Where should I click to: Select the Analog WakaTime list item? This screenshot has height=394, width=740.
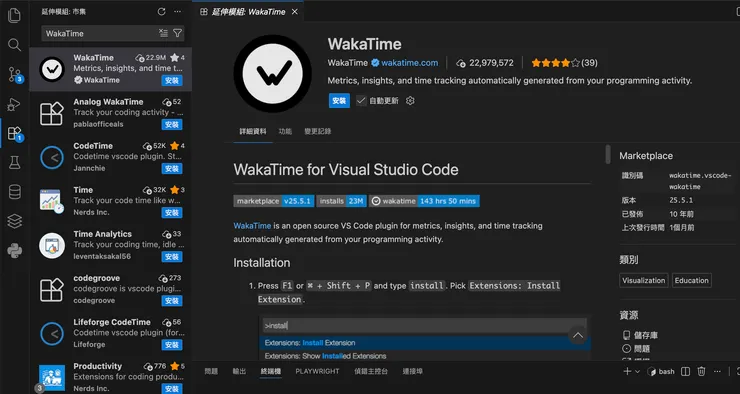pyautogui.click(x=110, y=113)
